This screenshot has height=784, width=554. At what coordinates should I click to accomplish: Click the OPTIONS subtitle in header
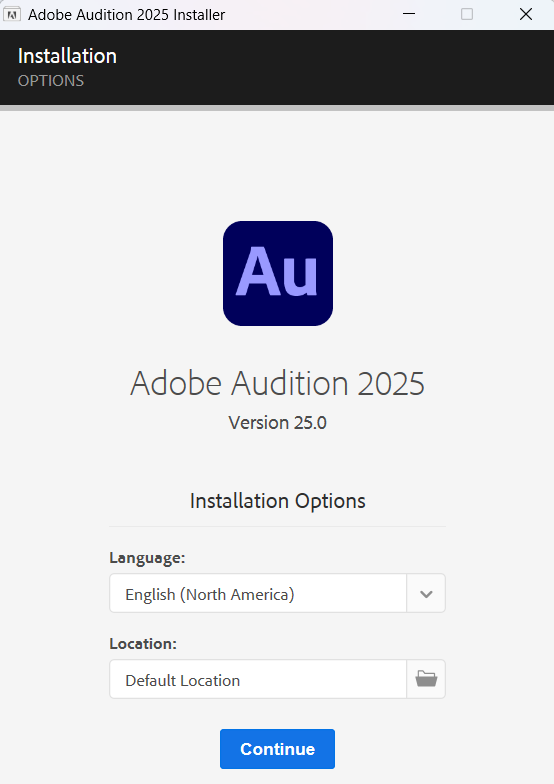[51, 80]
